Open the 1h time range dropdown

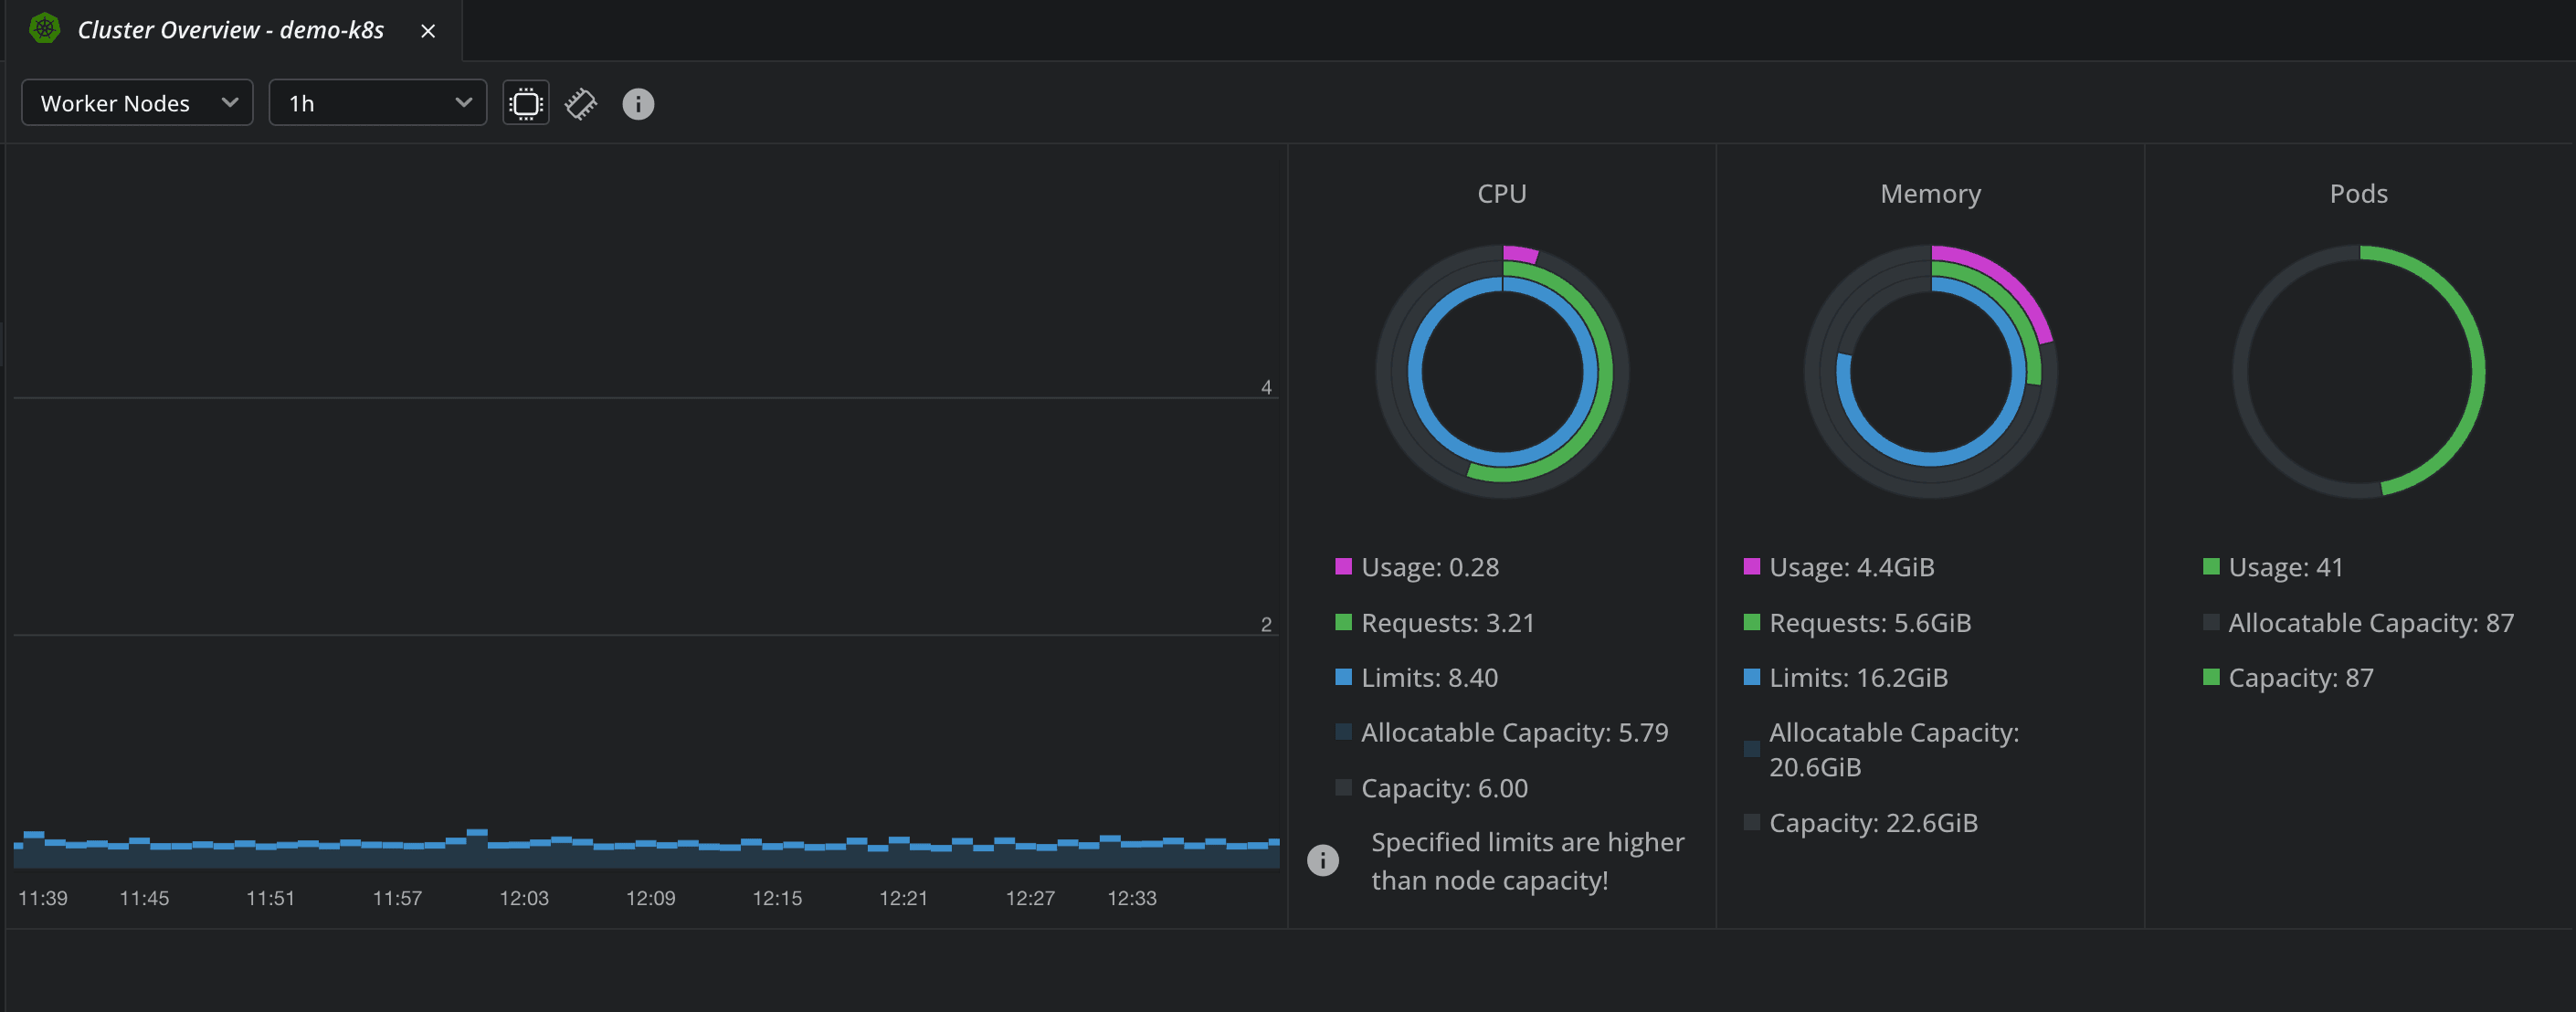[377, 102]
